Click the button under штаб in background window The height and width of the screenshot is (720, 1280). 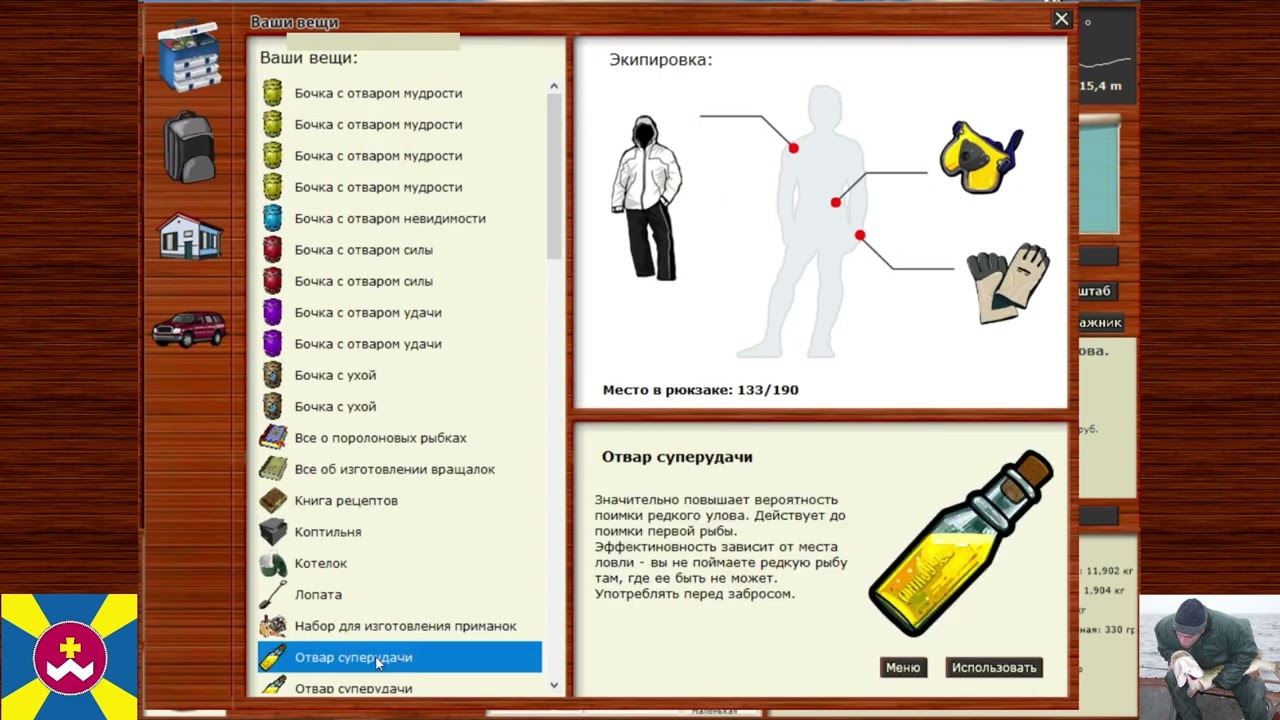tap(1100, 323)
